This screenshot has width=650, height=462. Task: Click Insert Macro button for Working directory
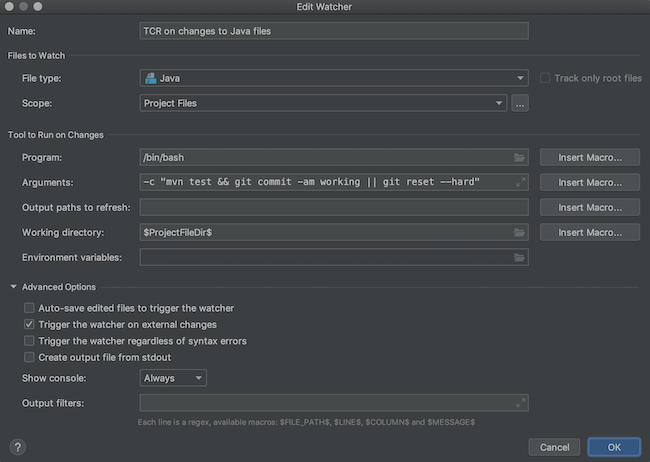[590, 232]
